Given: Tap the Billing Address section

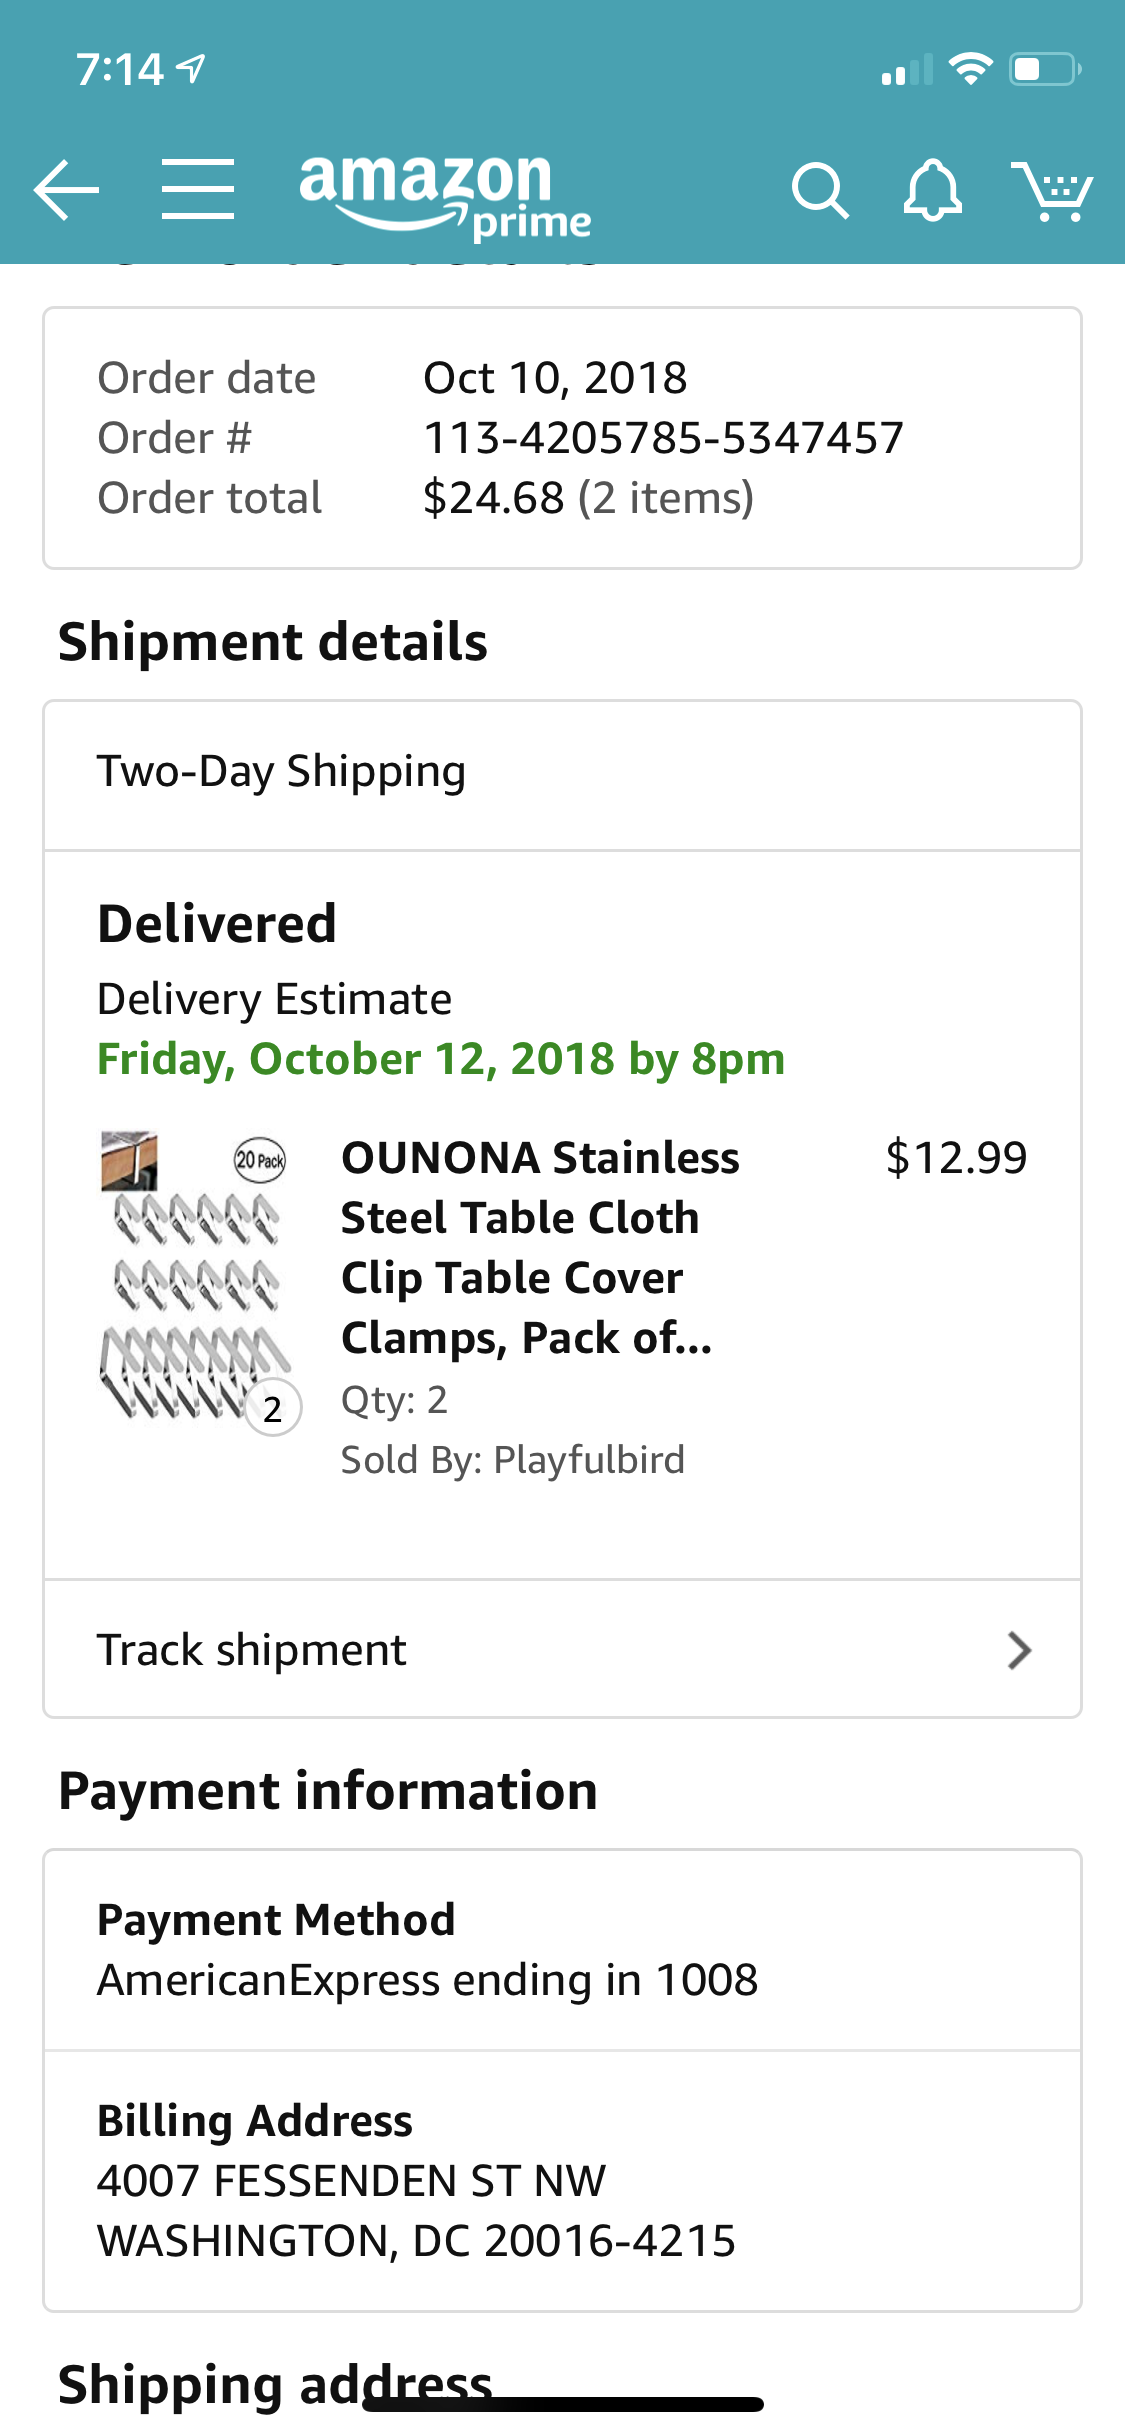Looking at the screenshot, I should [x=562, y=2180].
